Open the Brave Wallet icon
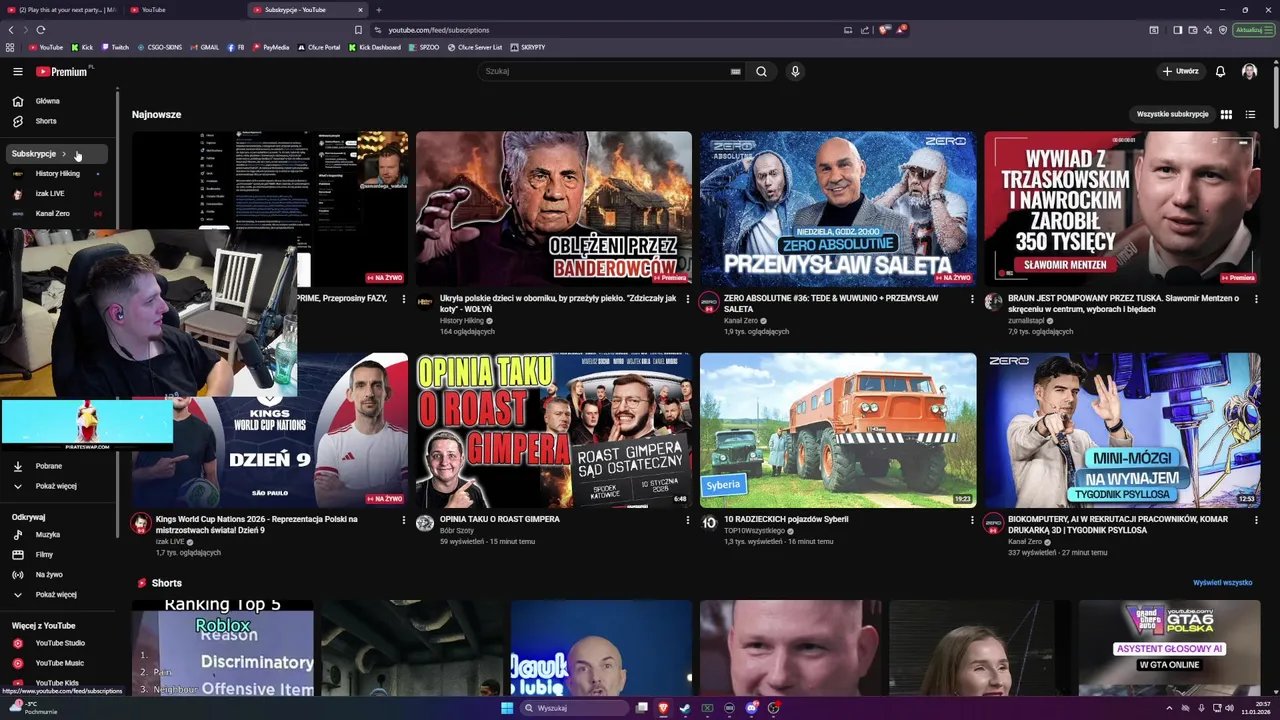Viewport: 1280px width, 720px height. (x=1192, y=30)
